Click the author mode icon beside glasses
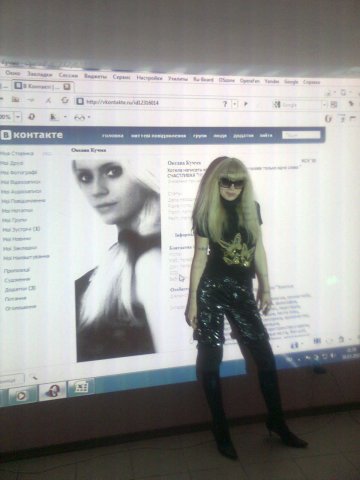This screenshot has width=360, height=480. (x=54, y=117)
